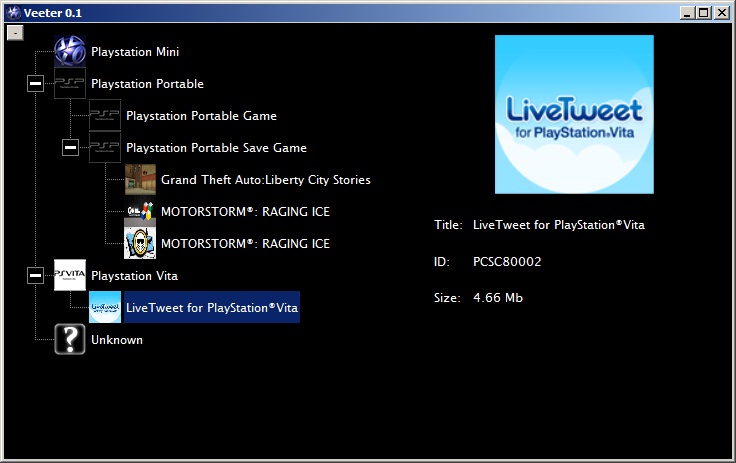Image resolution: width=736 pixels, height=463 pixels.
Task: Click the title value LiveTweet for PlayStation Vita
Action: coord(559,225)
